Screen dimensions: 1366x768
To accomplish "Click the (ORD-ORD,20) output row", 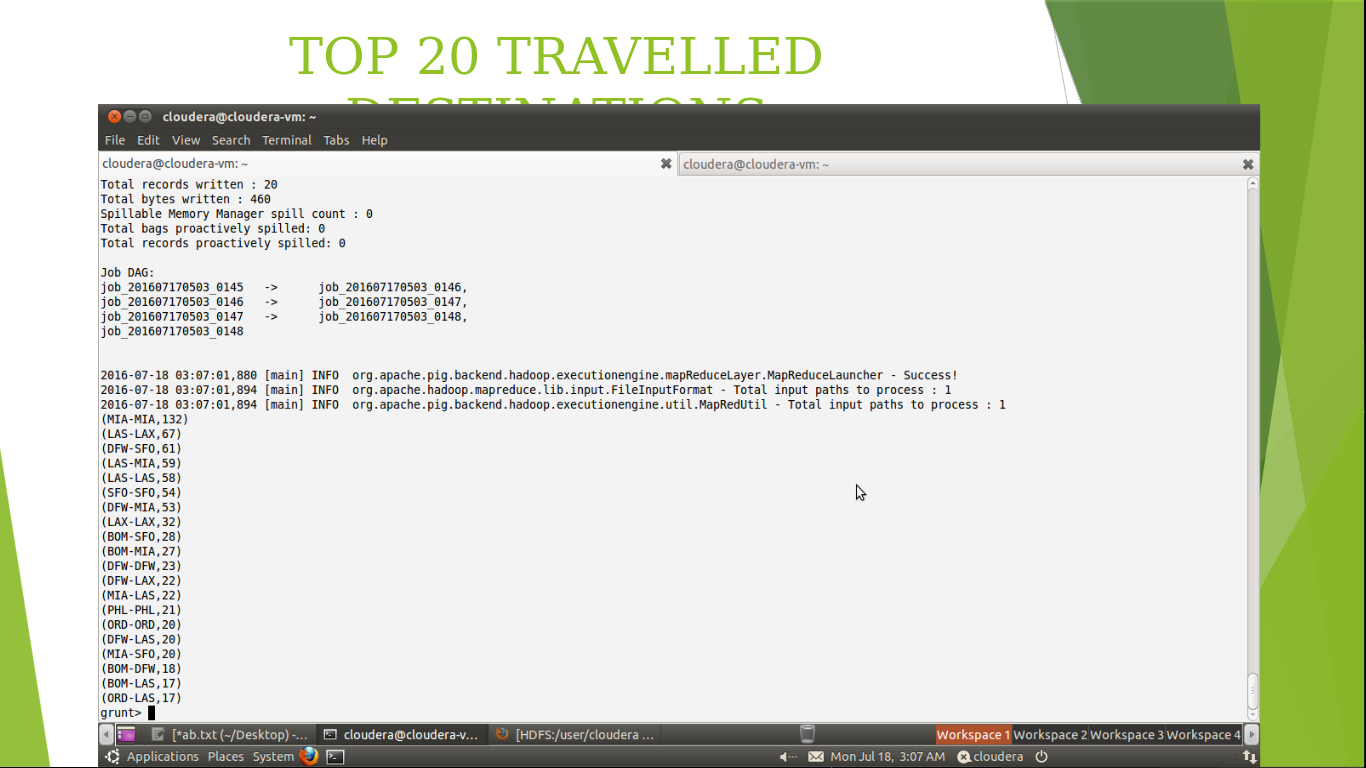I will [x=141, y=625].
